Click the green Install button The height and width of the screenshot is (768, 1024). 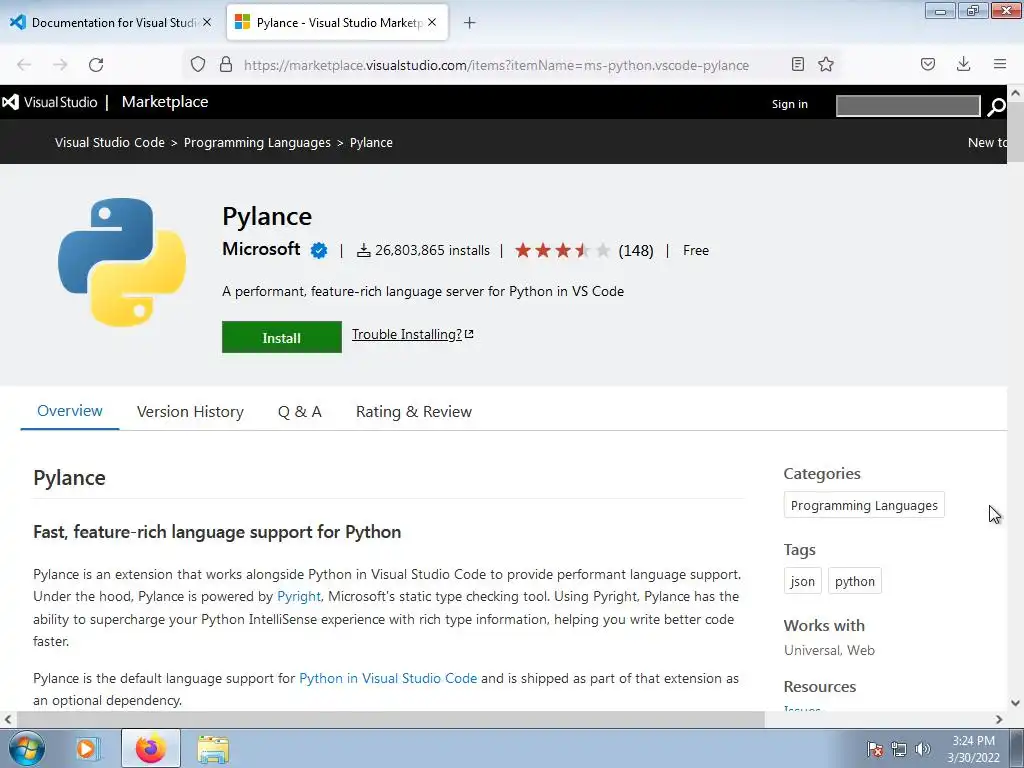(281, 337)
